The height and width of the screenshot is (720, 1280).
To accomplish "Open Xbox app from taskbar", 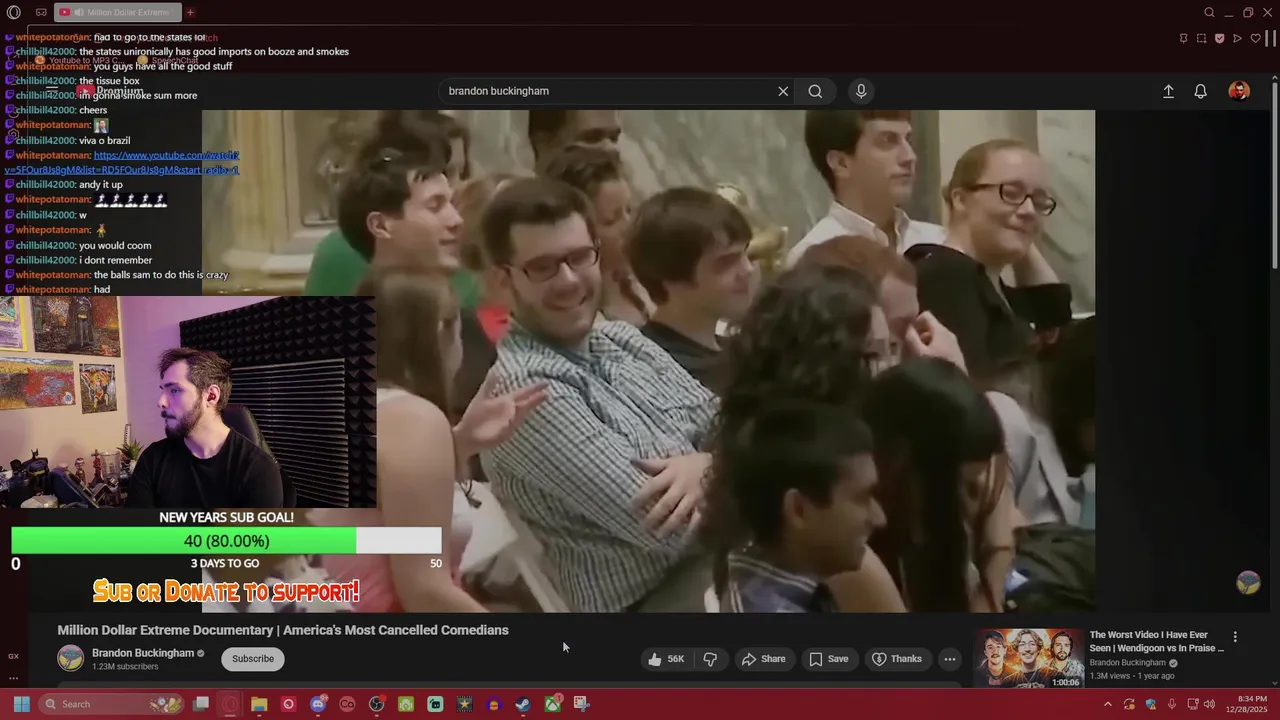I will pyautogui.click(x=552, y=704).
